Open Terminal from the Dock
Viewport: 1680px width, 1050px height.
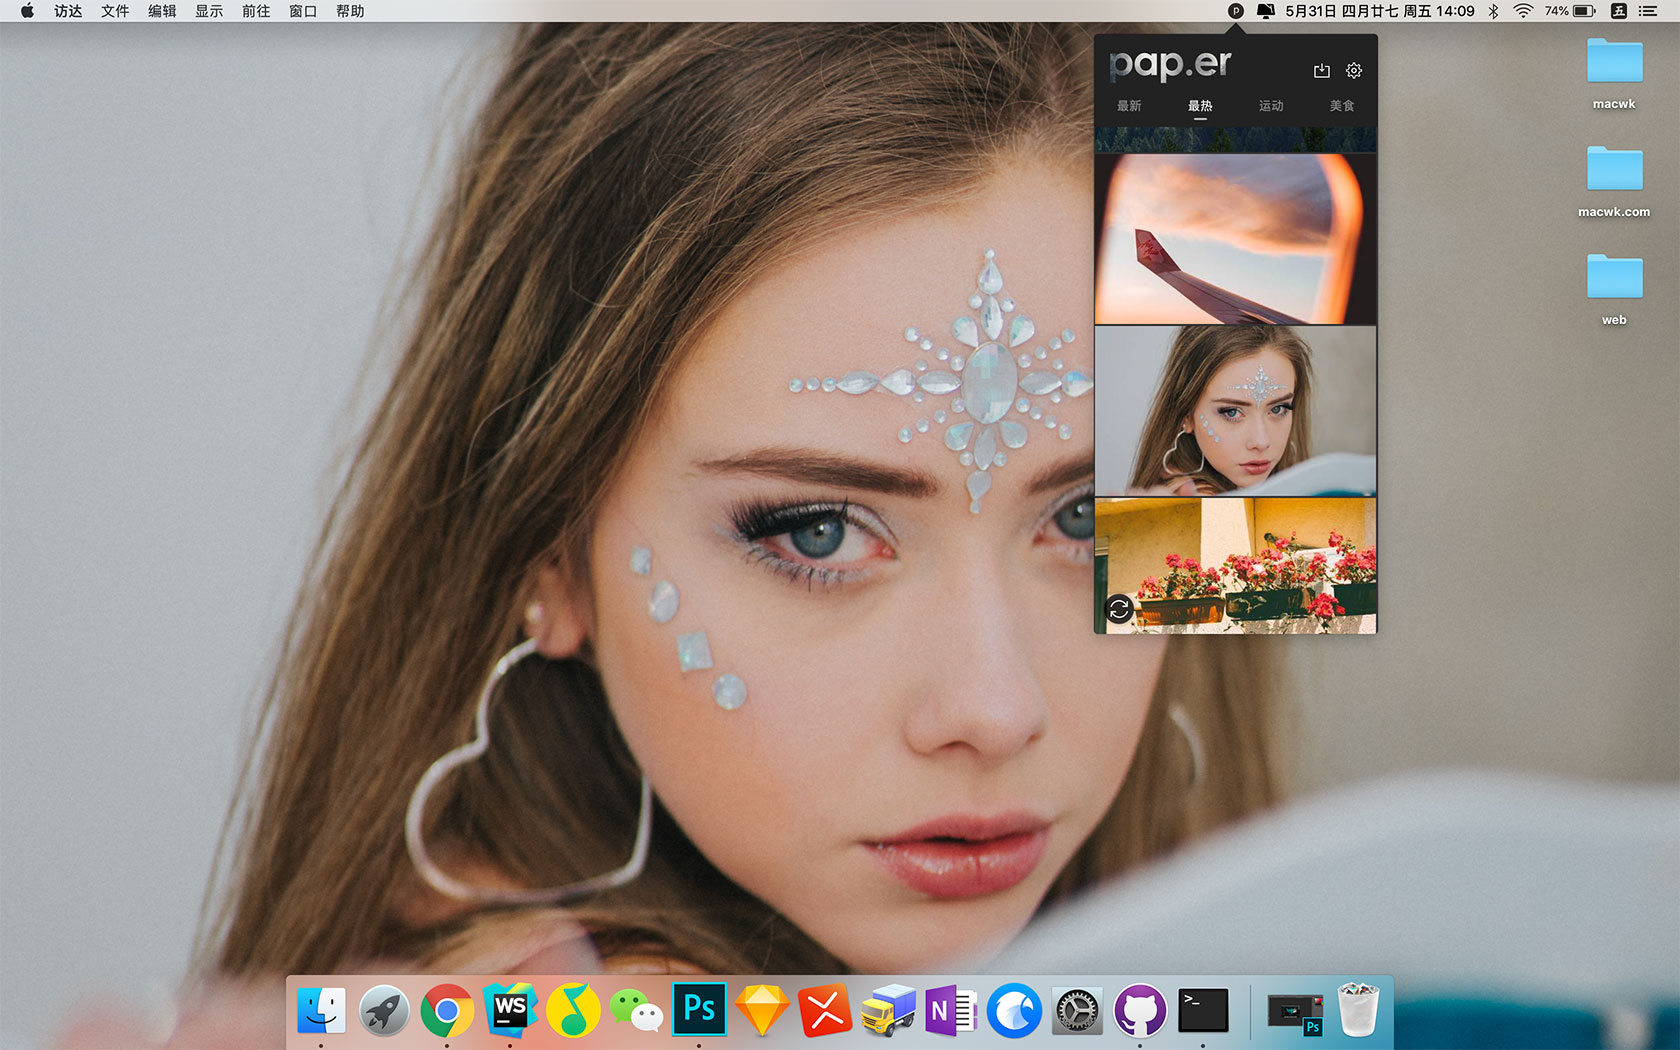point(1203,1011)
